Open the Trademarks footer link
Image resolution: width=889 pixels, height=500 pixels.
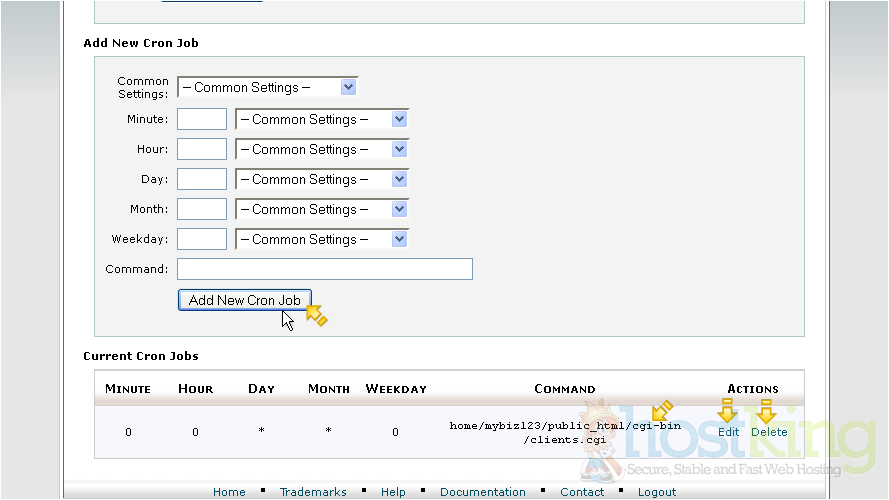[x=313, y=492]
